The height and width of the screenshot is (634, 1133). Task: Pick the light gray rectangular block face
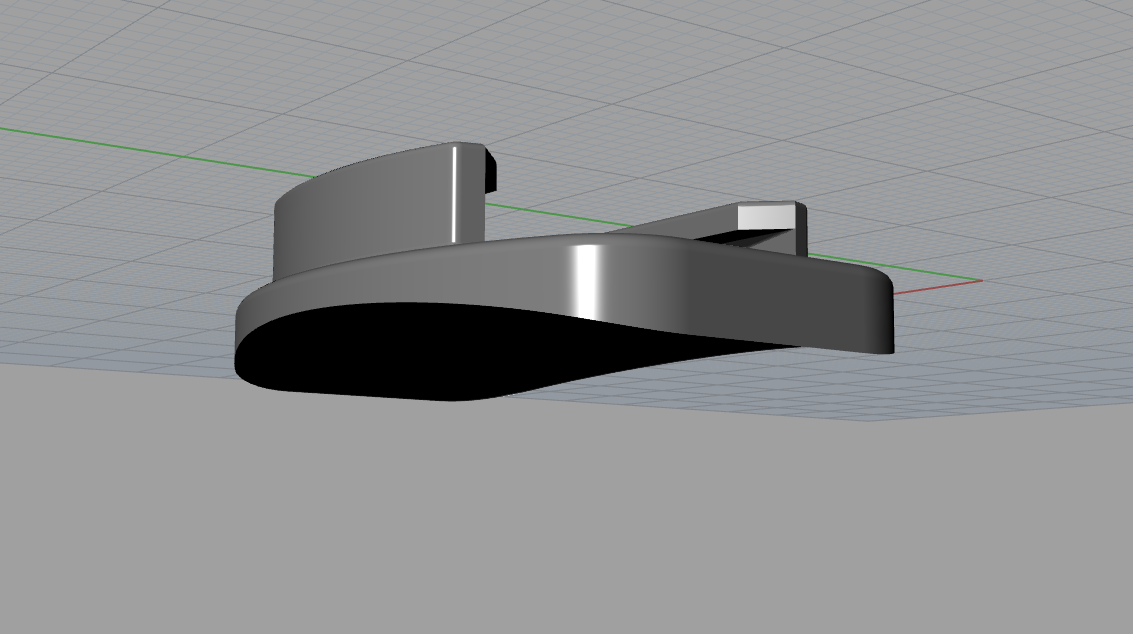click(x=765, y=217)
